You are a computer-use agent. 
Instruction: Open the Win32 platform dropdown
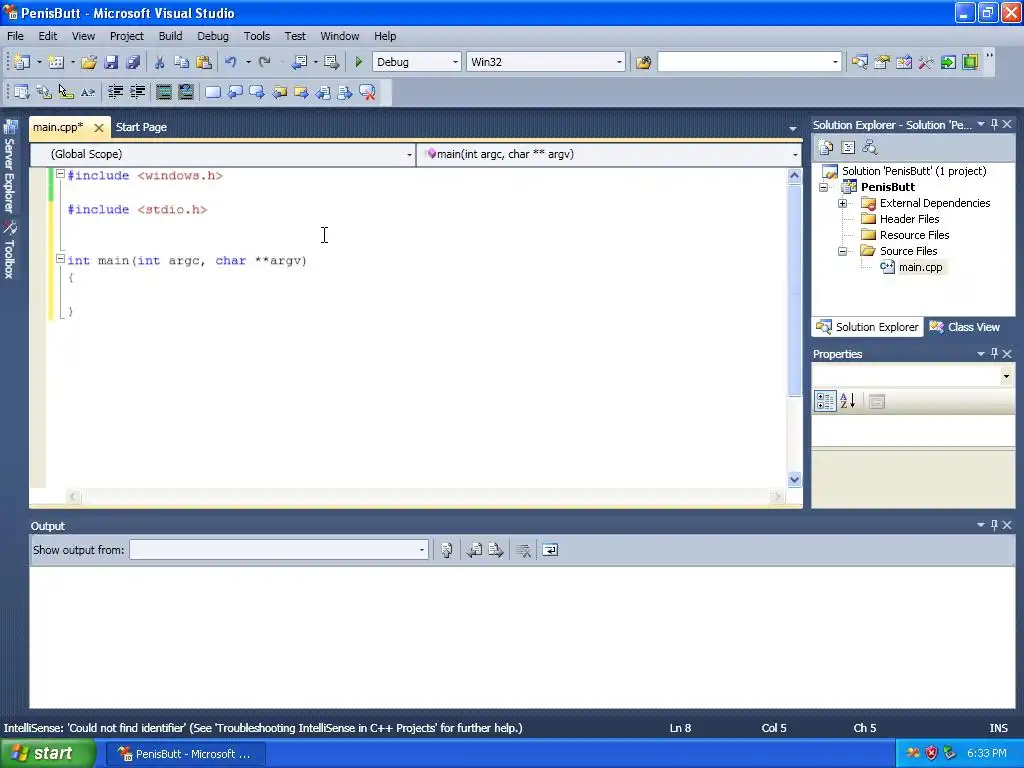(618, 62)
